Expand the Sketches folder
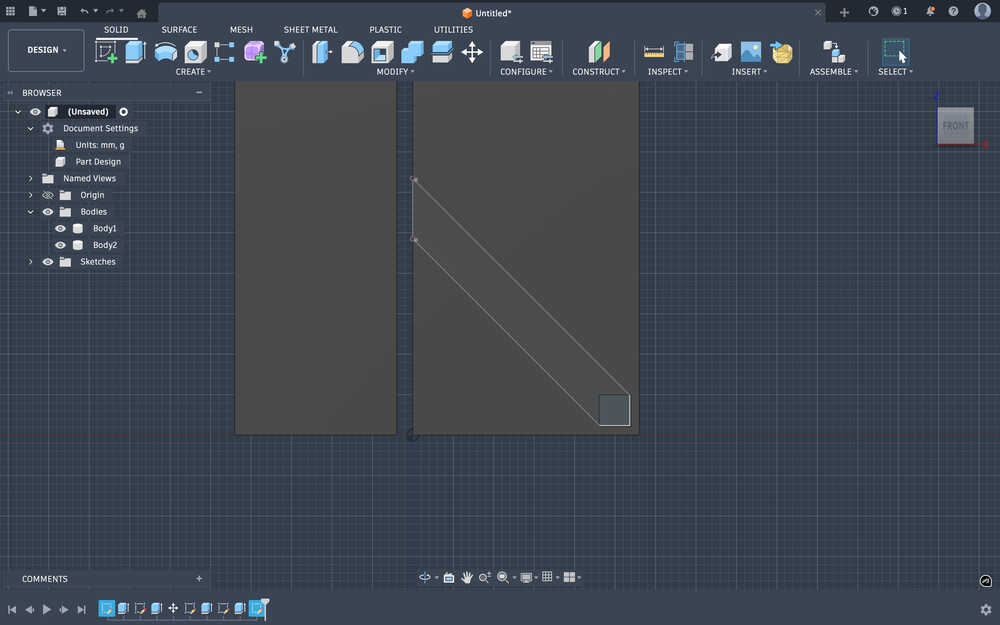1000x625 pixels. (x=30, y=261)
